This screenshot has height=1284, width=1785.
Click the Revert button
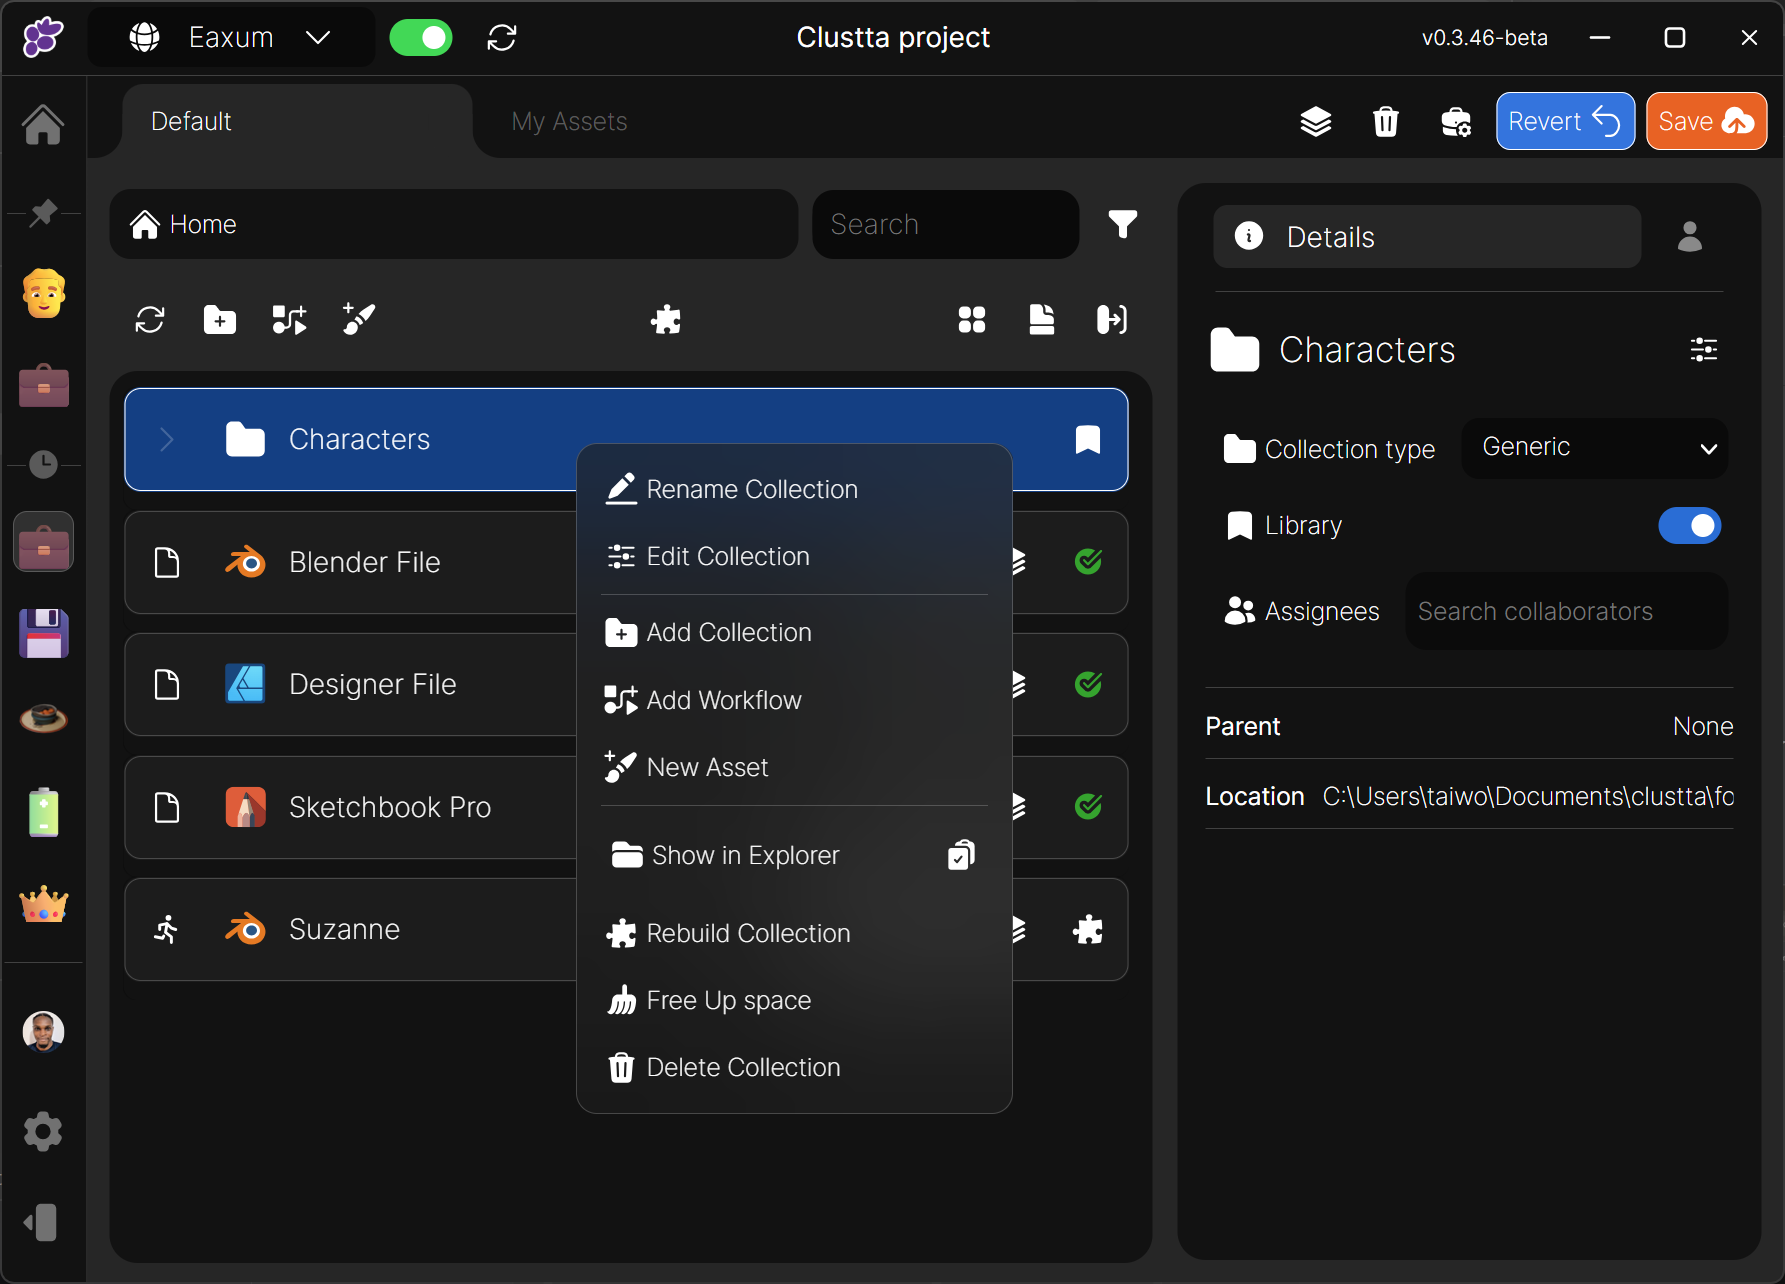[1565, 121]
